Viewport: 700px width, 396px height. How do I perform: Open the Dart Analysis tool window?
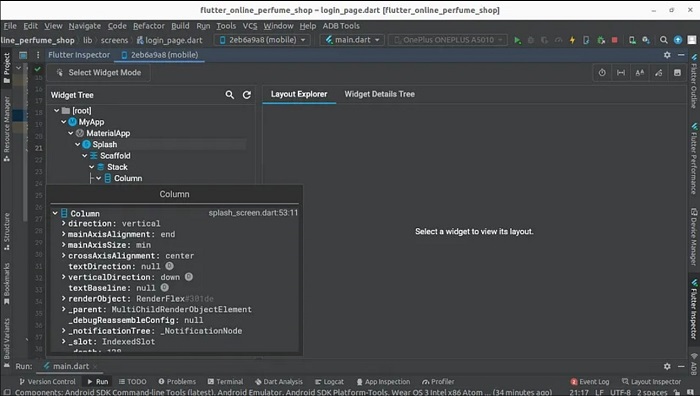tap(279, 382)
